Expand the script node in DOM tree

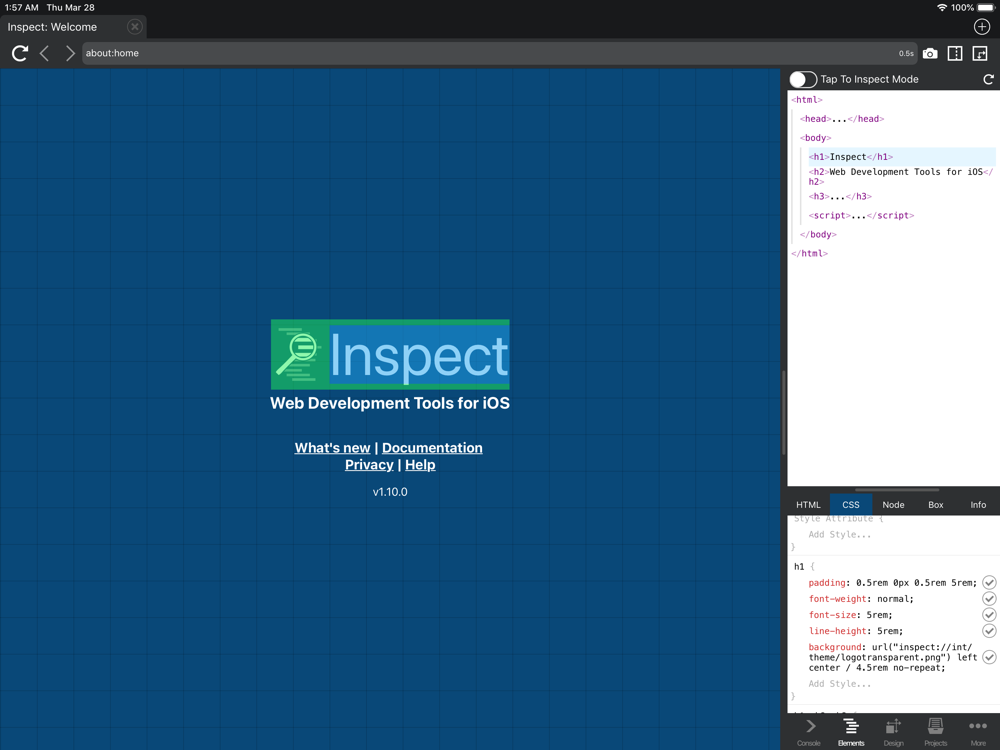coord(861,216)
